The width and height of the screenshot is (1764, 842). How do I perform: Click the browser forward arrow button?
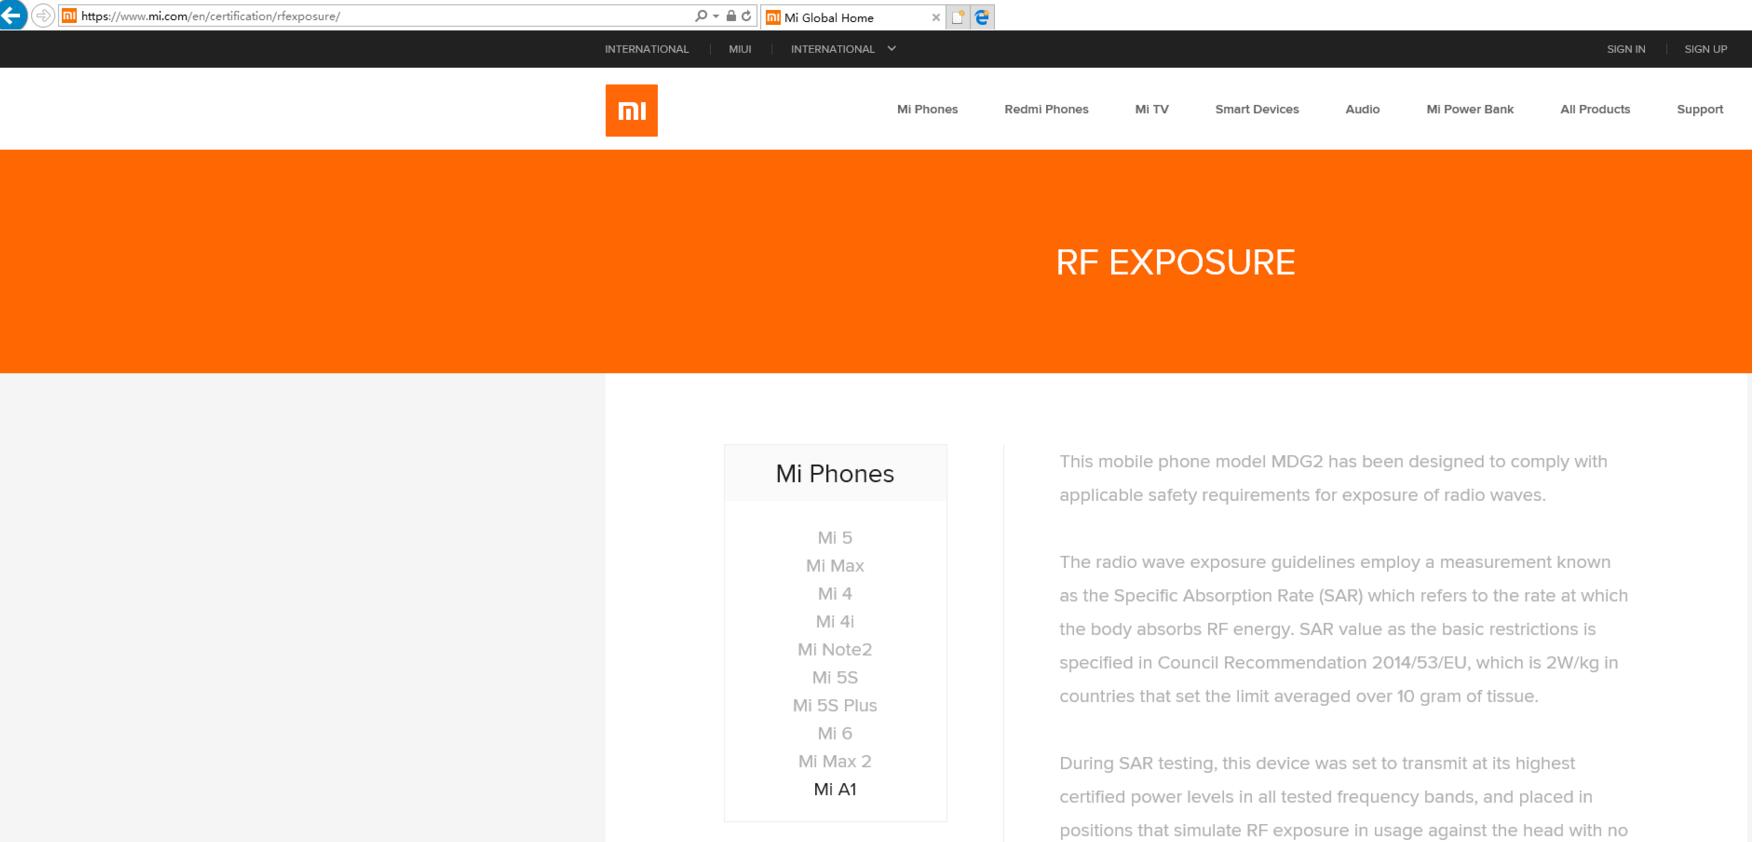click(x=43, y=16)
